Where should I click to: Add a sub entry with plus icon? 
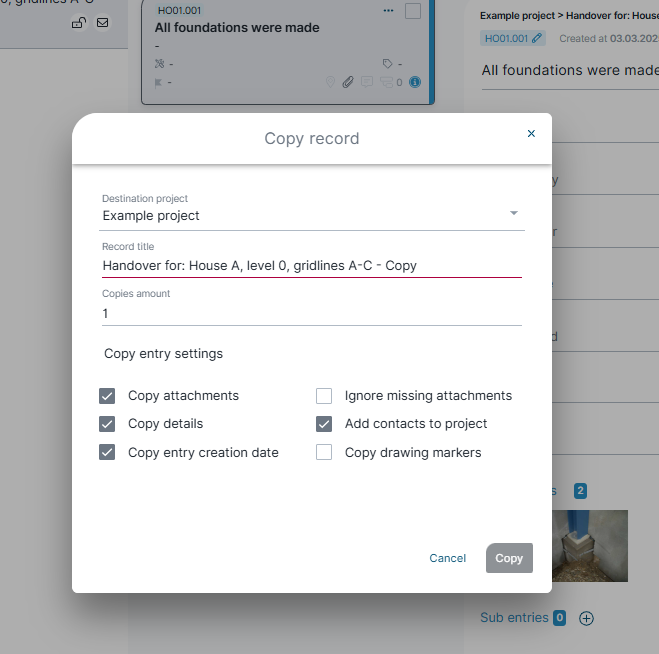(x=586, y=618)
